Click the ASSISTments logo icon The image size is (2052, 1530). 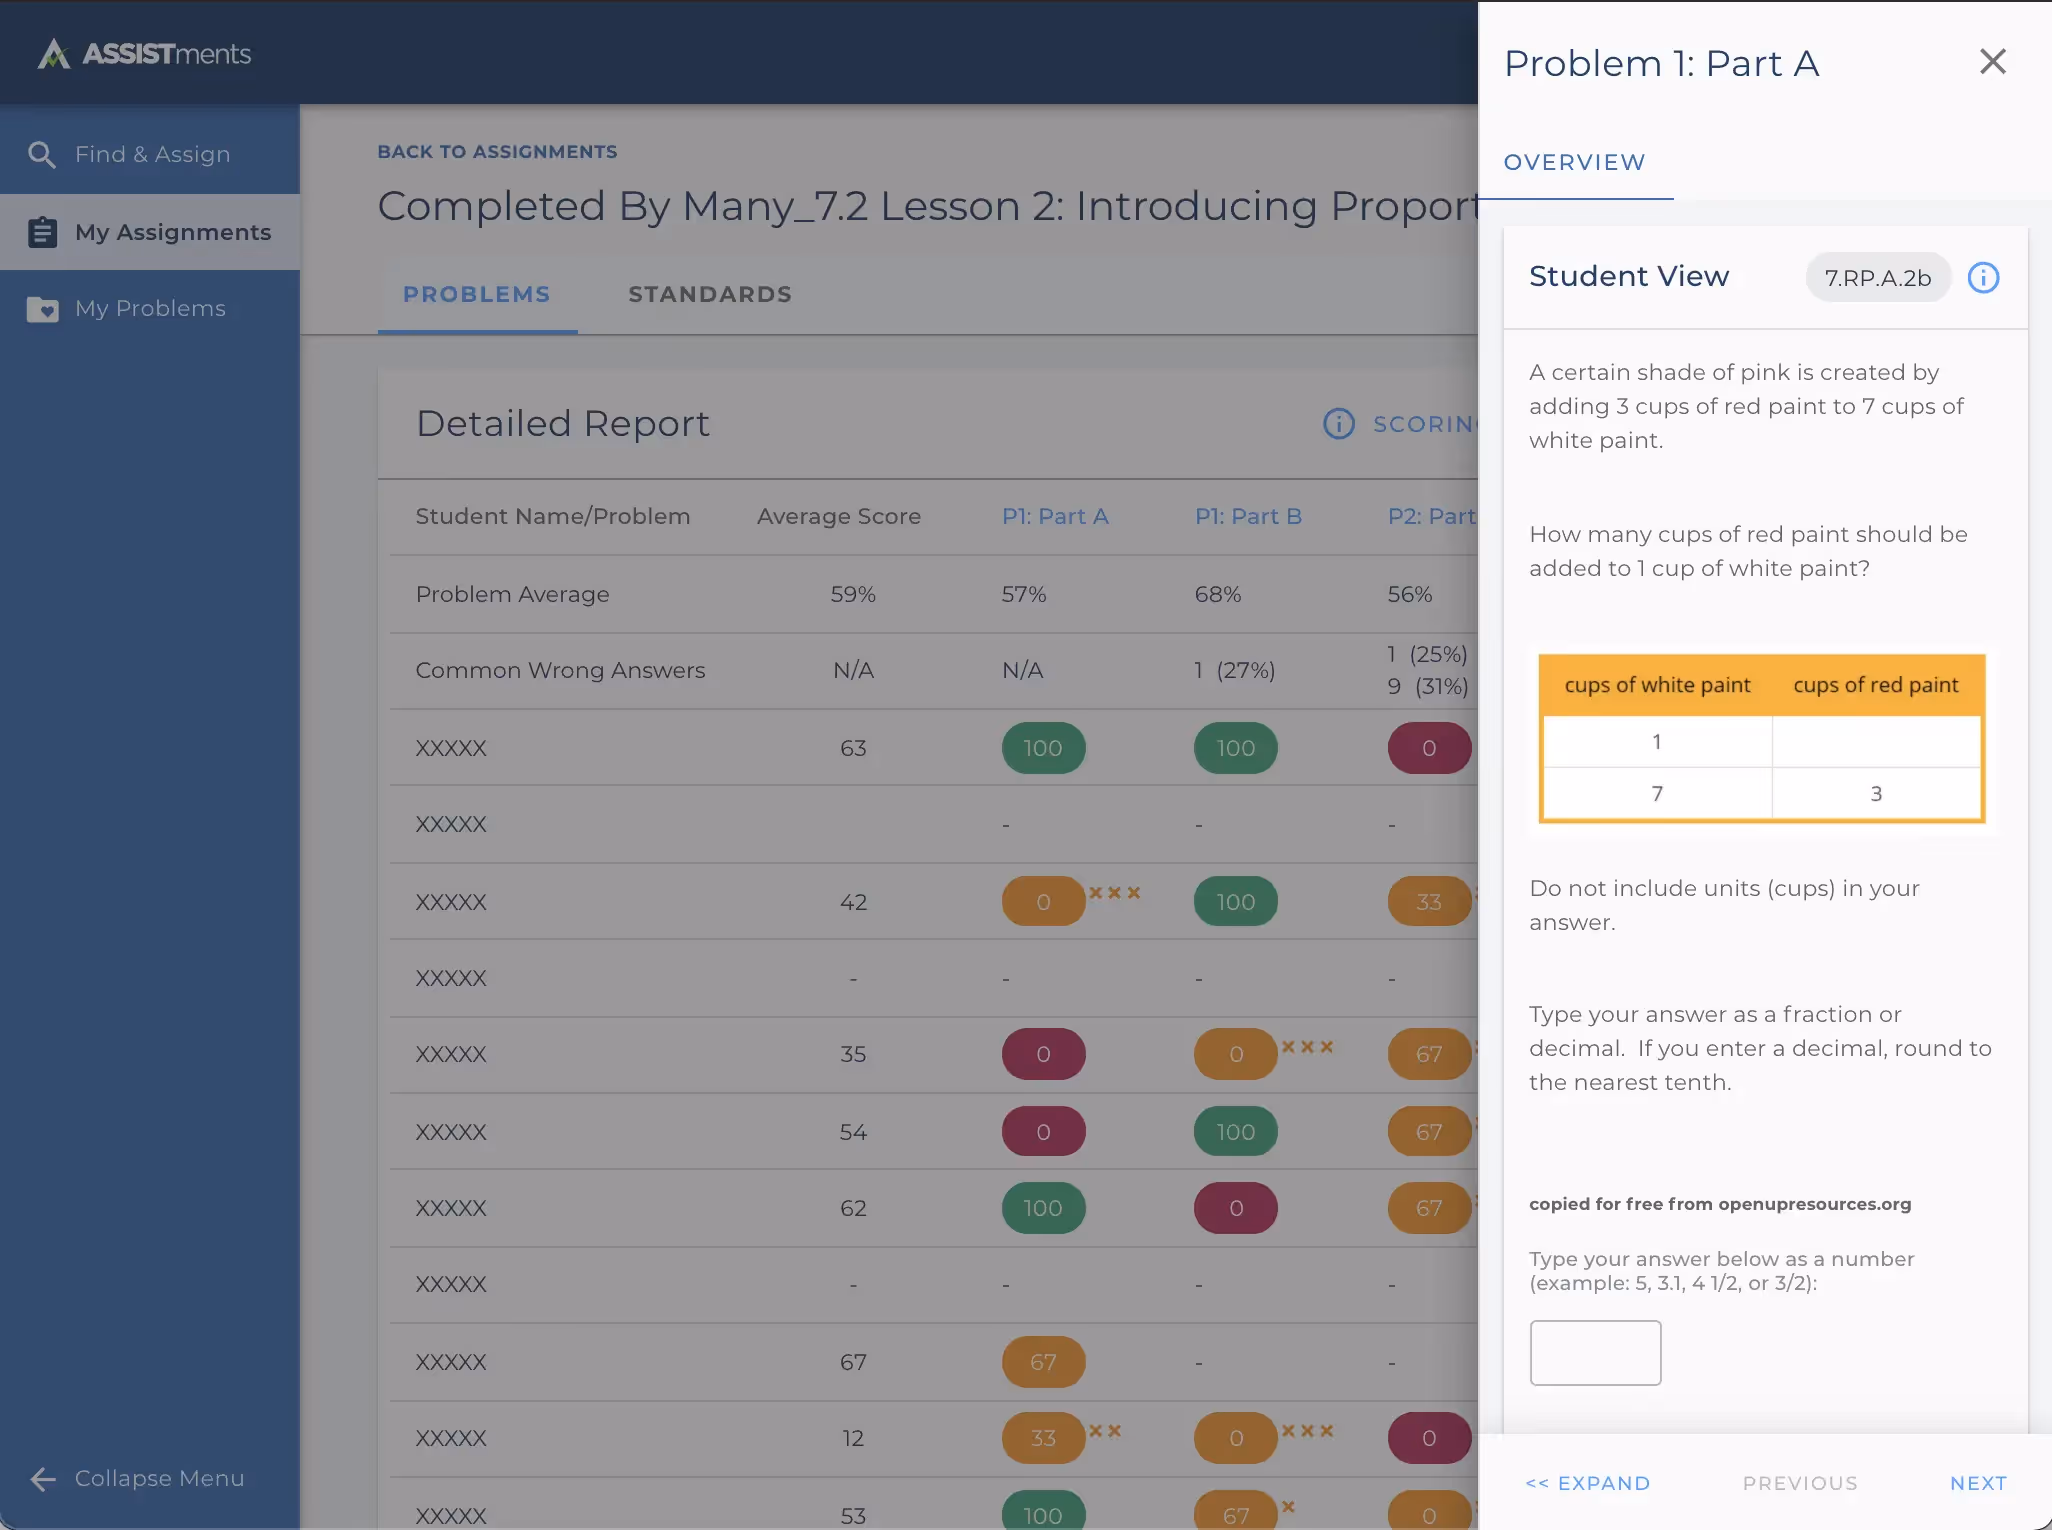point(53,54)
